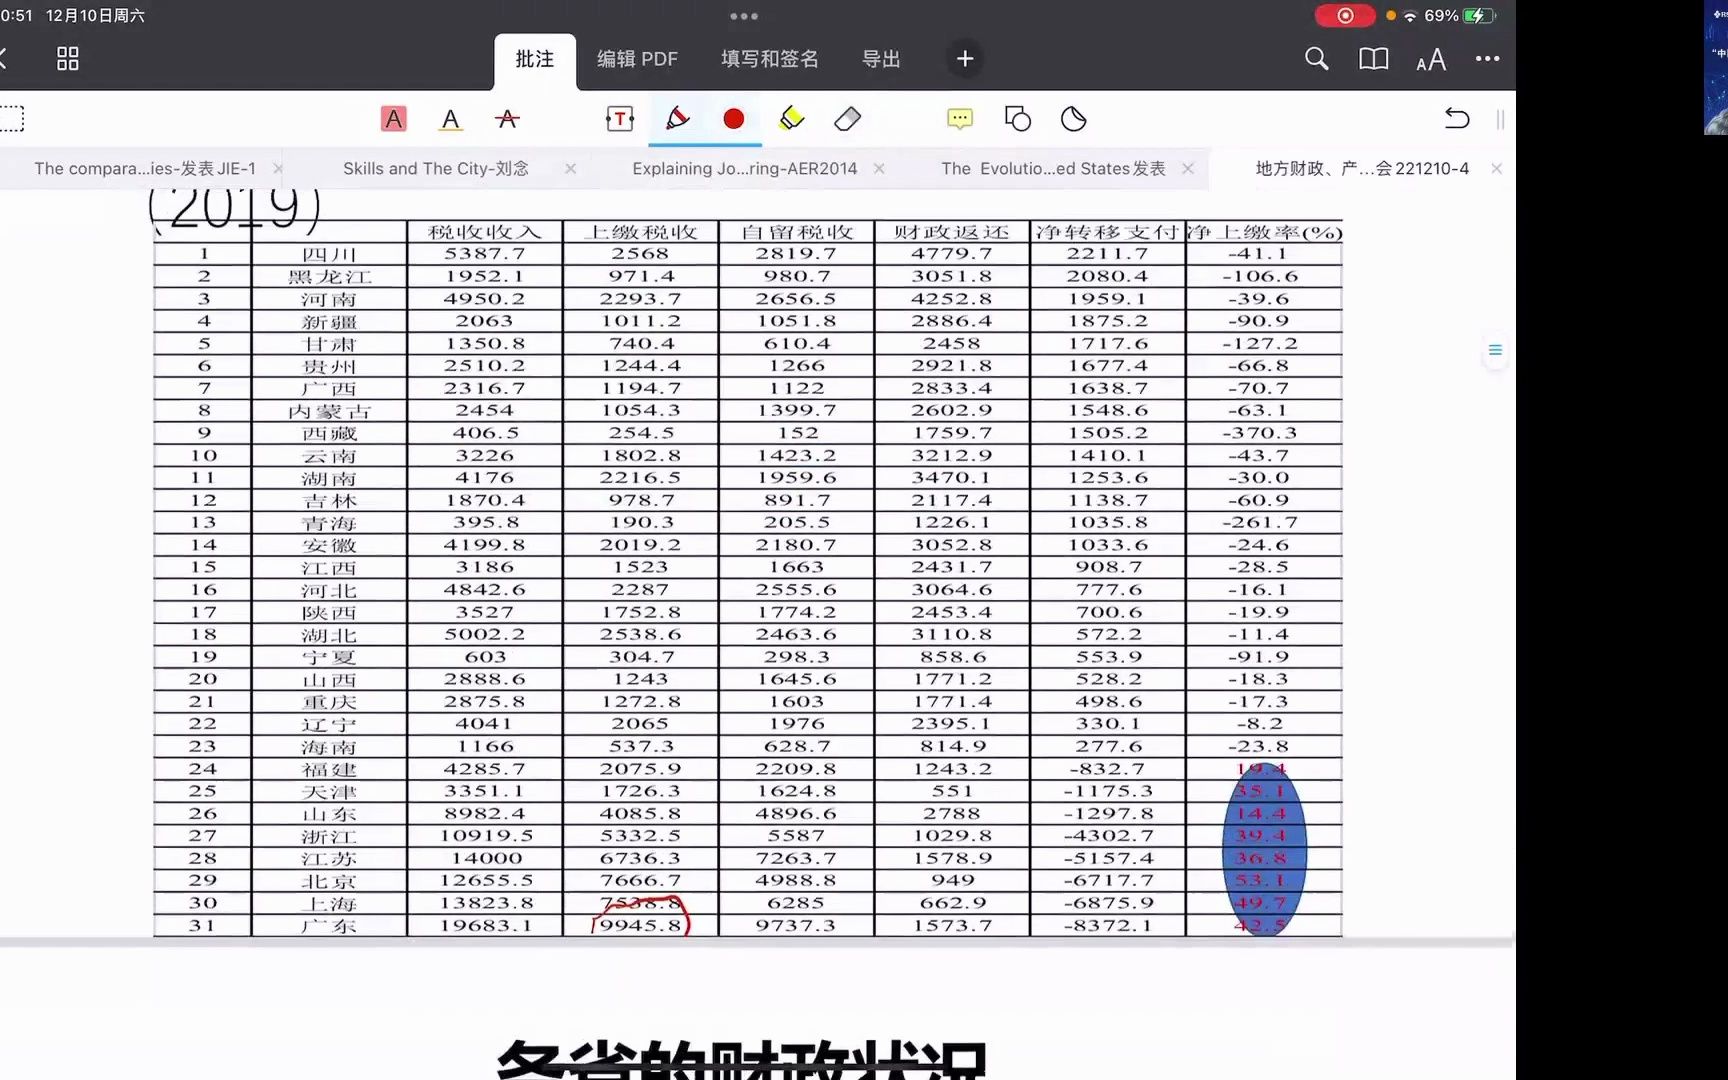This screenshot has width=1728, height=1080.
Task: Select the text highlight A tool
Action: click(x=394, y=119)
